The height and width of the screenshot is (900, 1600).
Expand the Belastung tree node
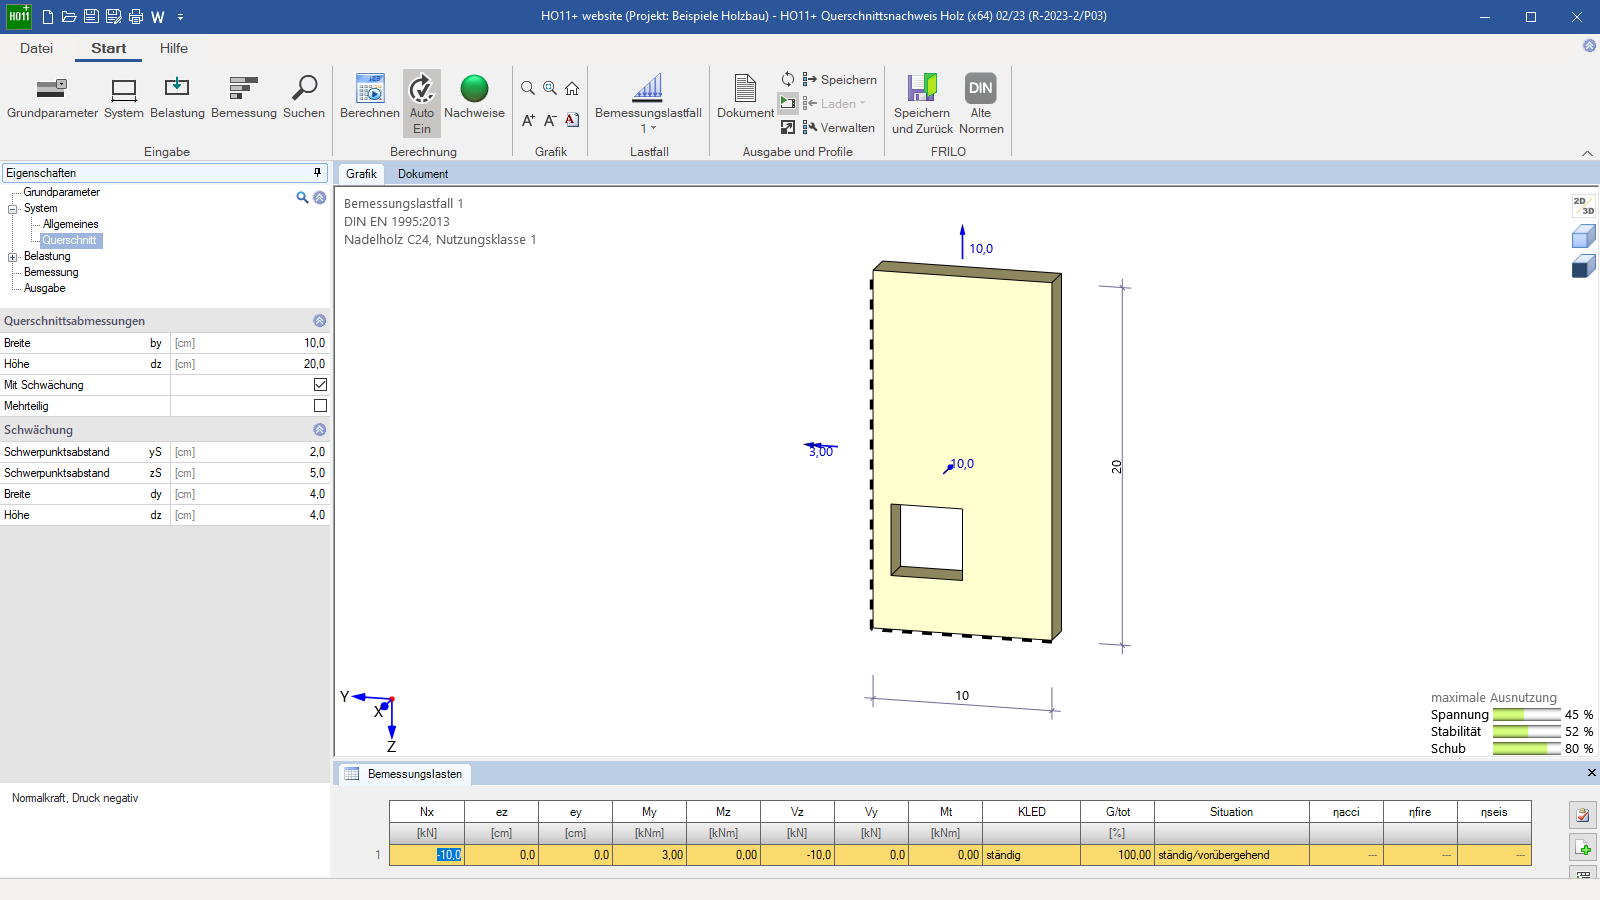pos(13,257)
